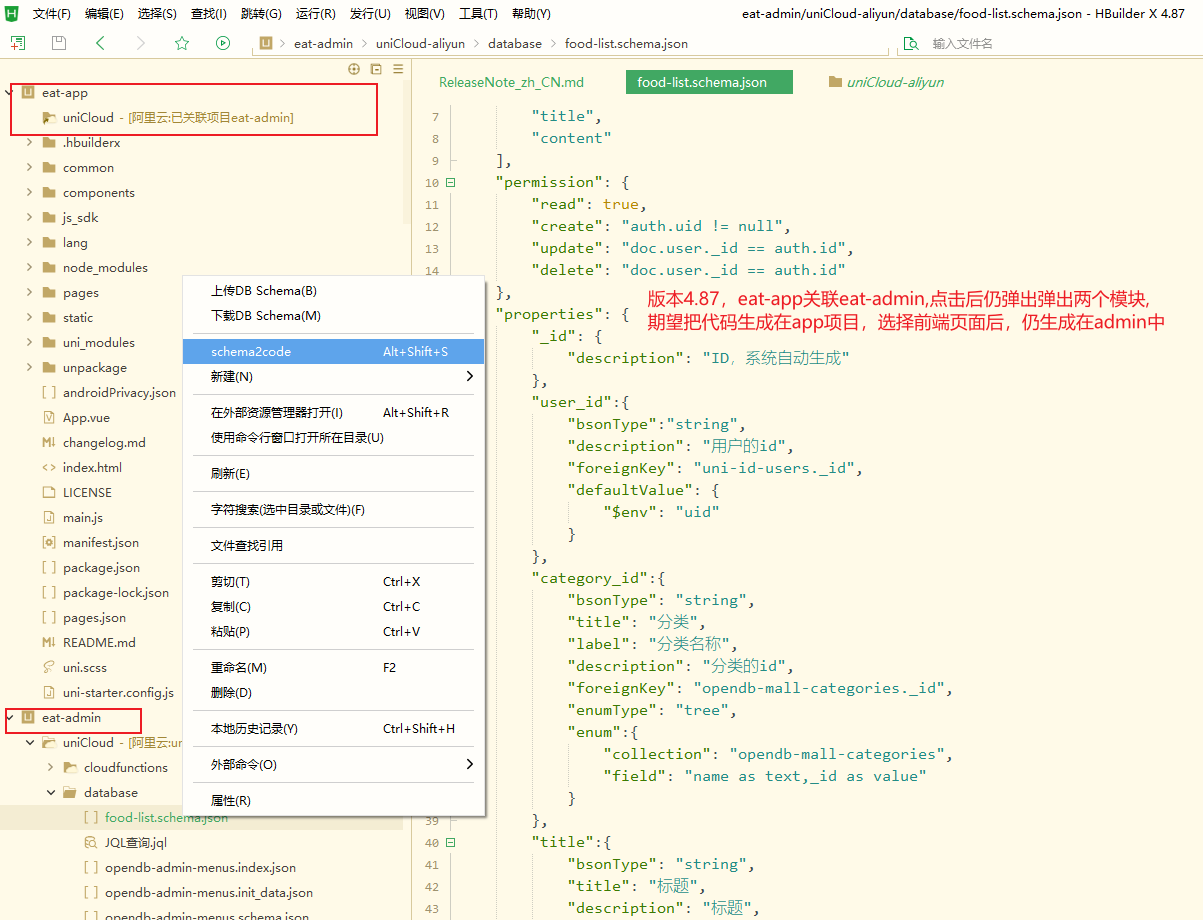Viewport: 1203px width, 920px height.
Task: Click the new file icon in toolbar
Action: [18, 43]
